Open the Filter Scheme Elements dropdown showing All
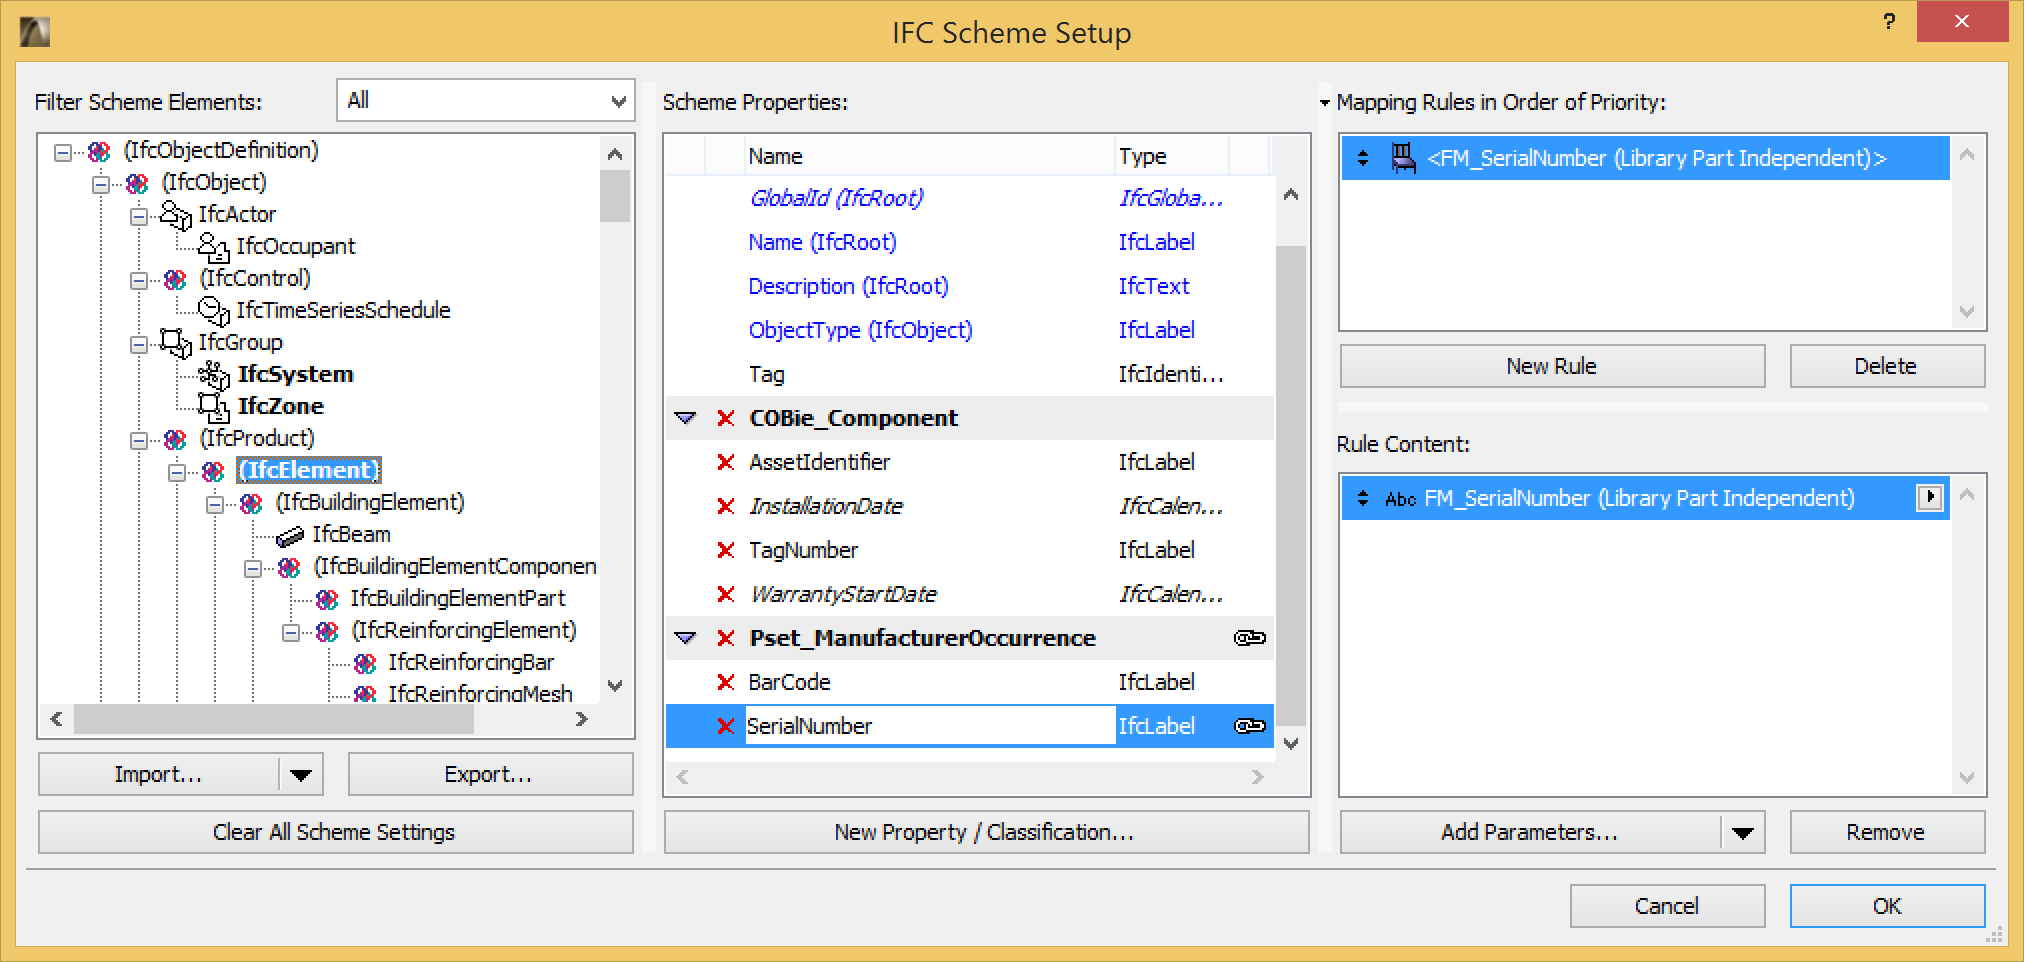 617,100
